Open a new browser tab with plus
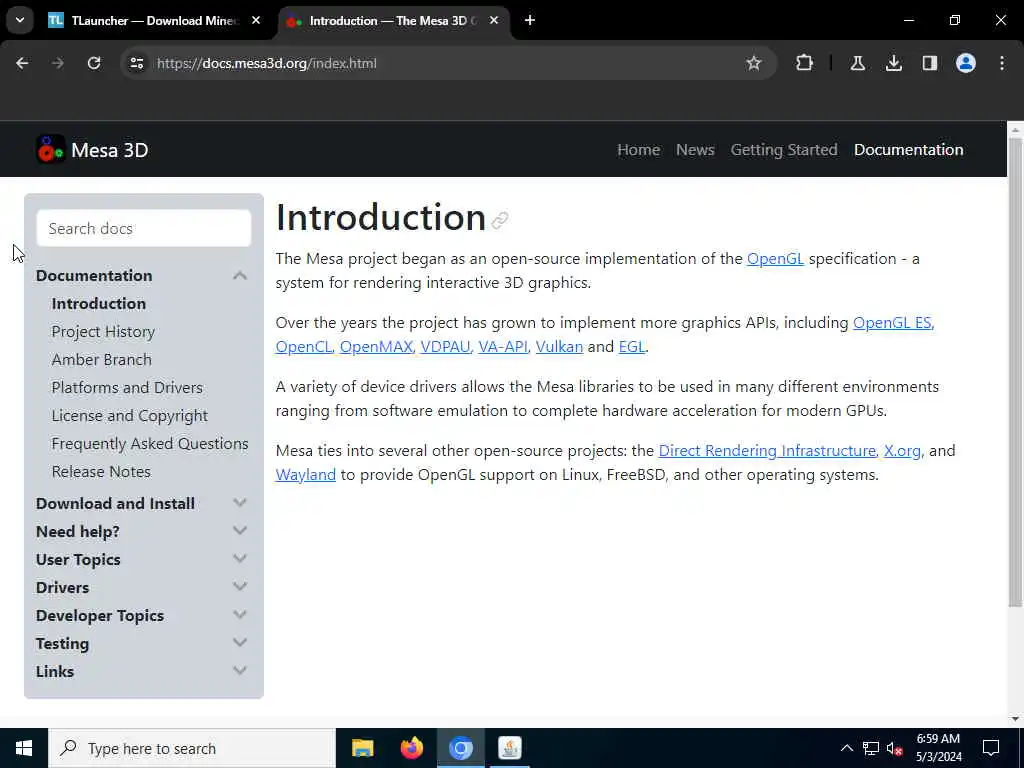 [x=530, y=20]
